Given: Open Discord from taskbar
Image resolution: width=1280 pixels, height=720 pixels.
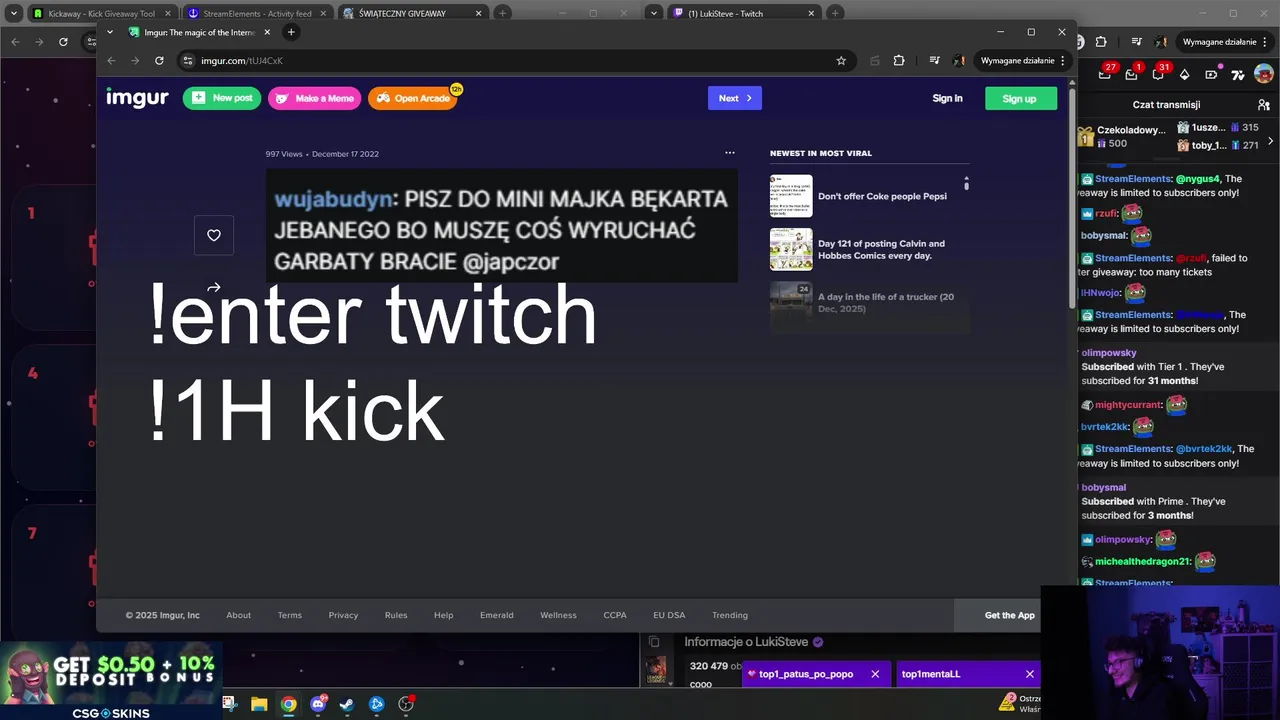Looking at the screenshot, I should [x=318, y=704].
